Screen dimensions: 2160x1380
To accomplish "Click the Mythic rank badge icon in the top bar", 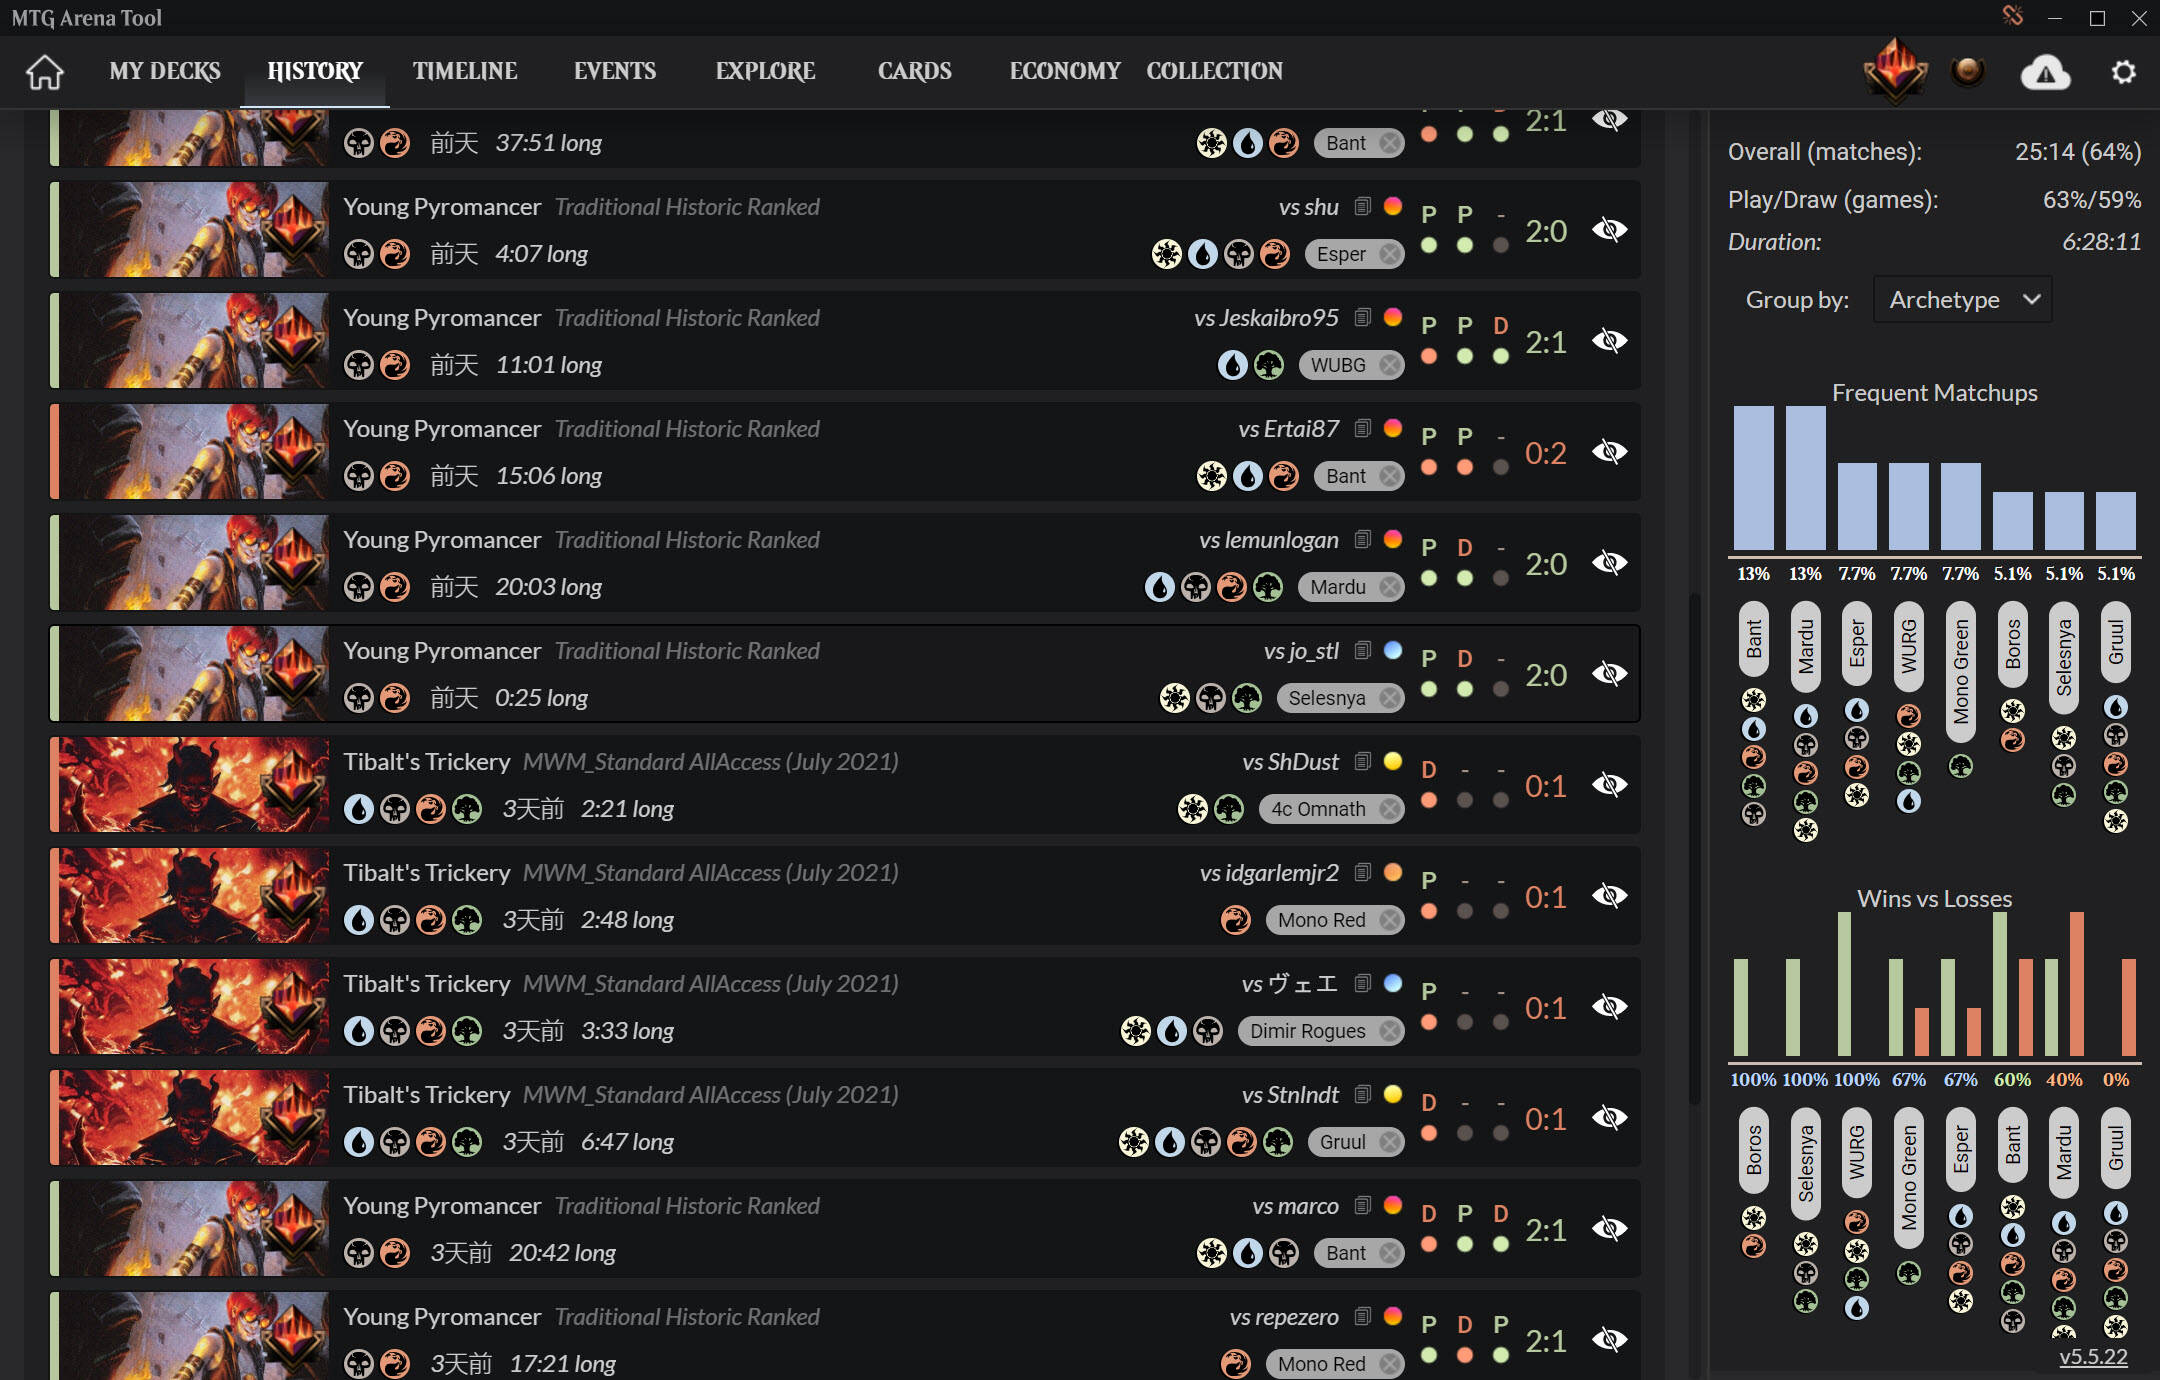I will click(x=1895, y=70).
